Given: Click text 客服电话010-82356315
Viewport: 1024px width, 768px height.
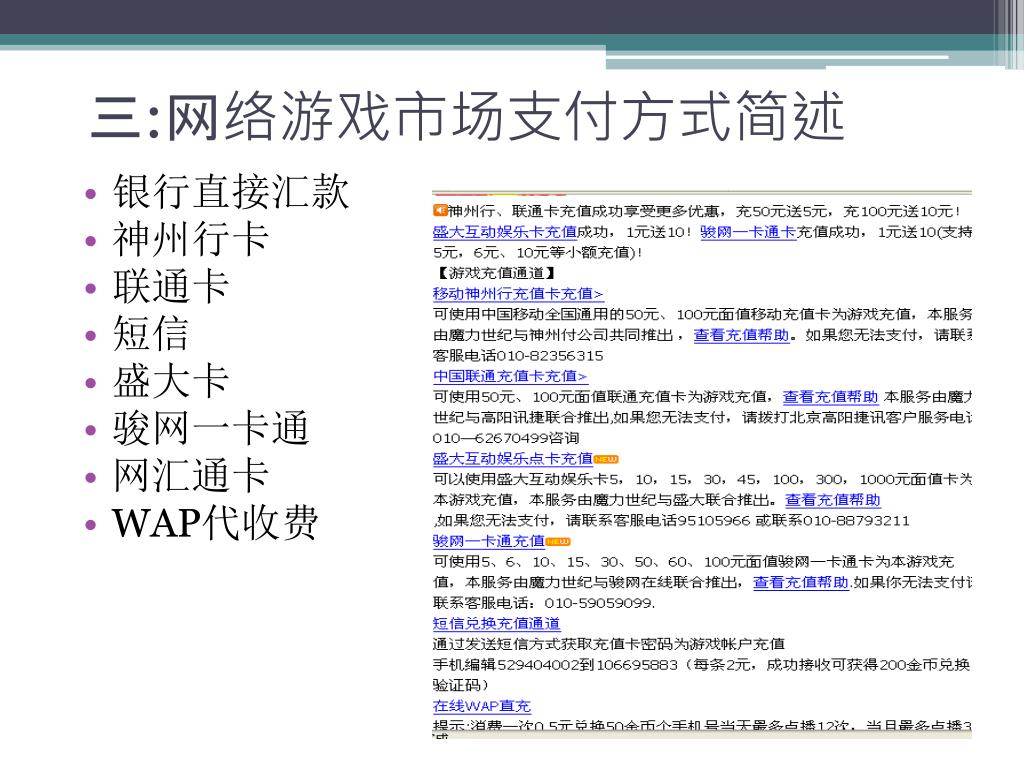Looking at the screenshot, I should point(518,356).
